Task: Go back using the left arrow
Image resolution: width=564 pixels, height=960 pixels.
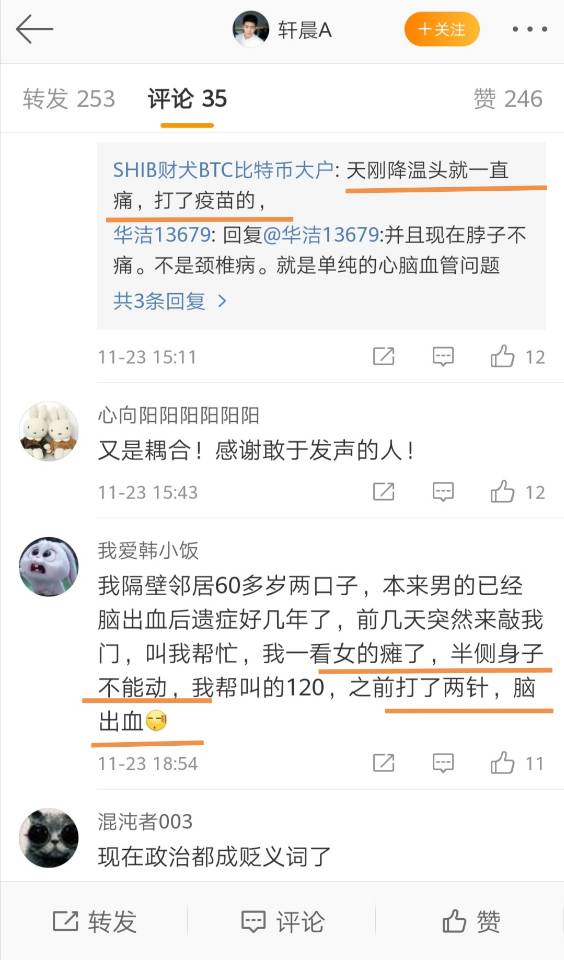Action: click(34, 29)
